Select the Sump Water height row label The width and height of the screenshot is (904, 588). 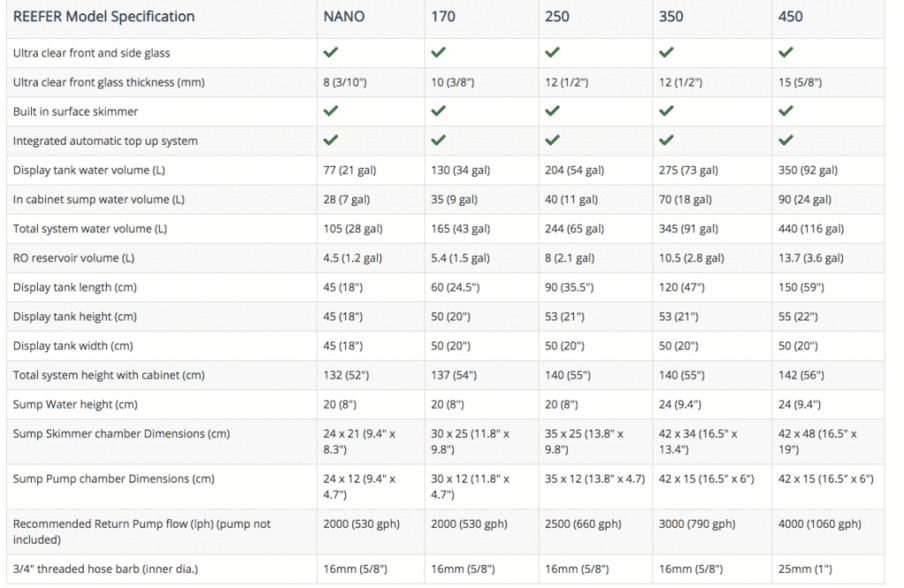tap(75, 405)
